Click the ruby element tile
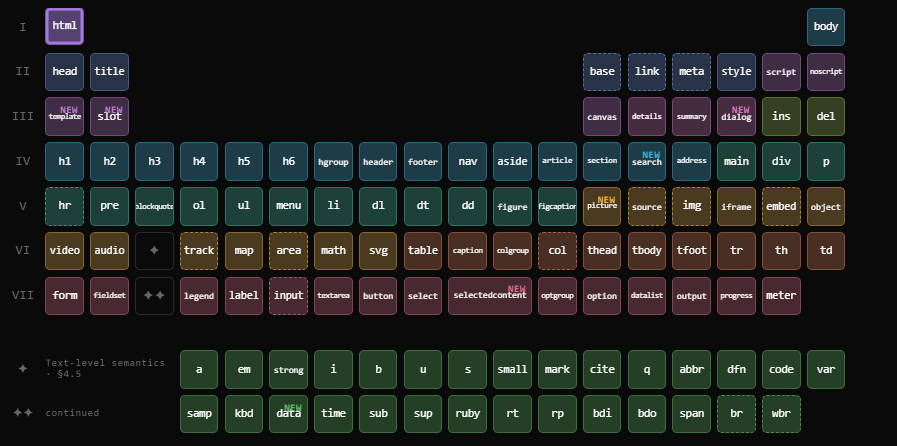The height and width of the screenshot is (446, 897). (x=467, y=414)
